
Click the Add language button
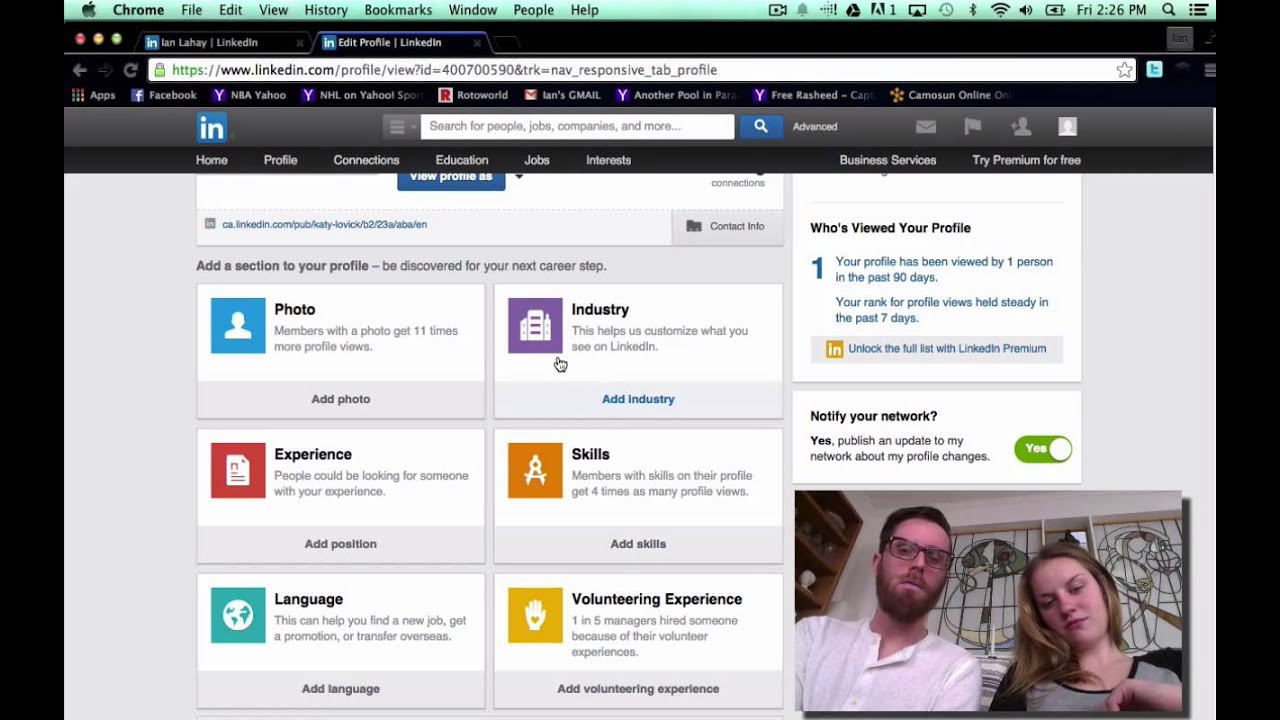click(x=341, y=689)
